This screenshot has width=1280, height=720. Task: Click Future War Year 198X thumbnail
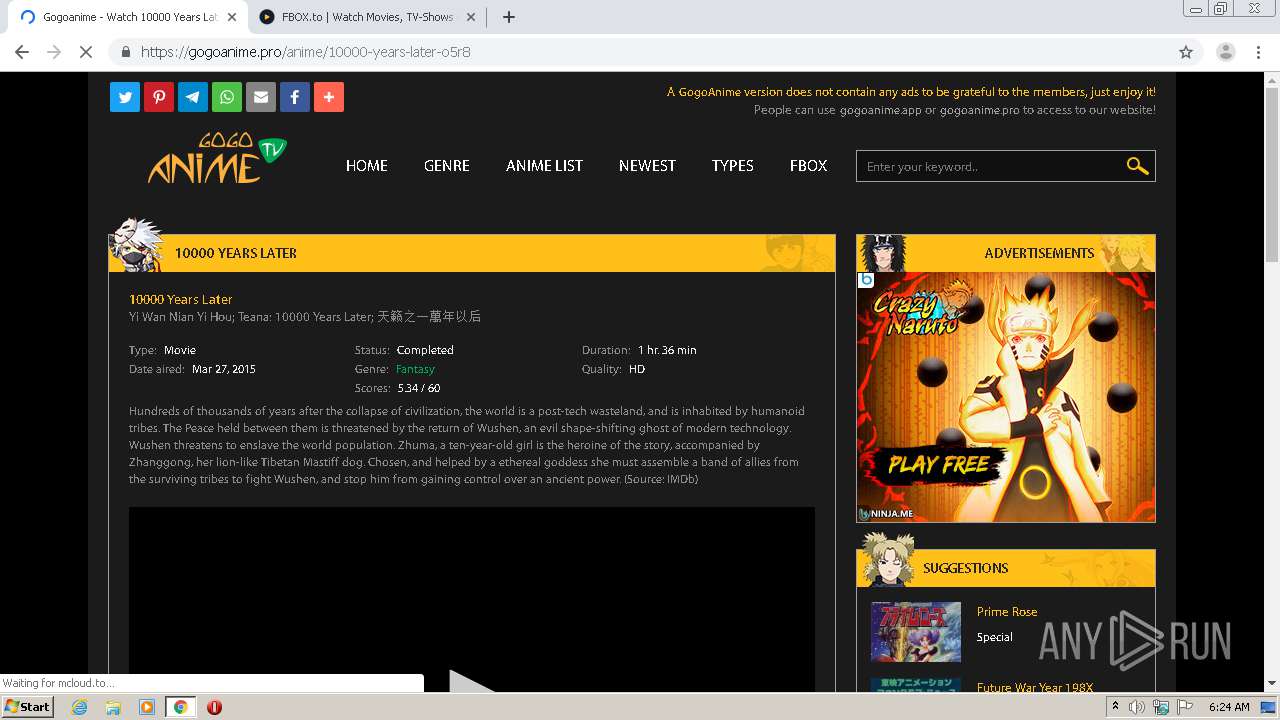(916, 685)
